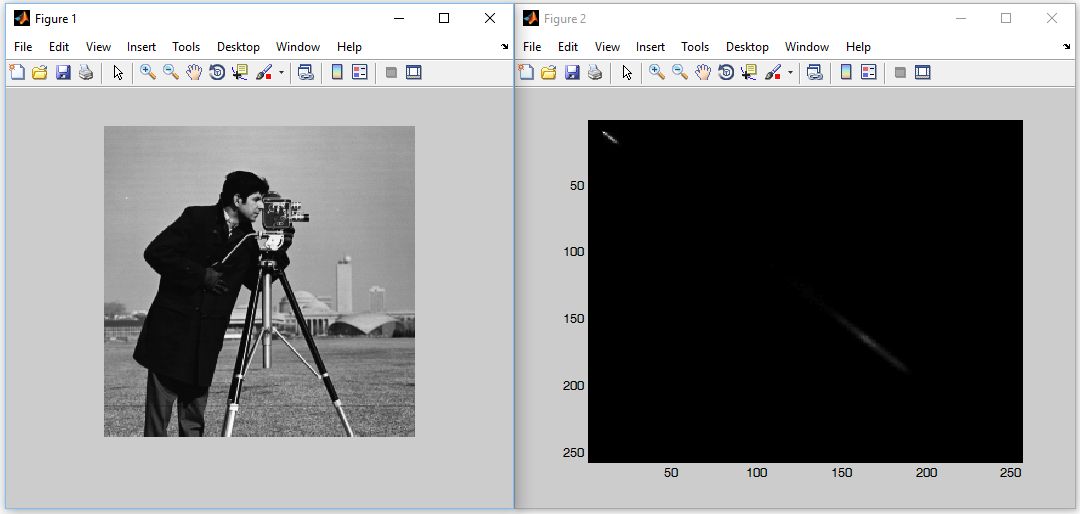Open Desktop menu in Figure 1
The height and width of the screenshot is (514, 1080).
(238, 47)
